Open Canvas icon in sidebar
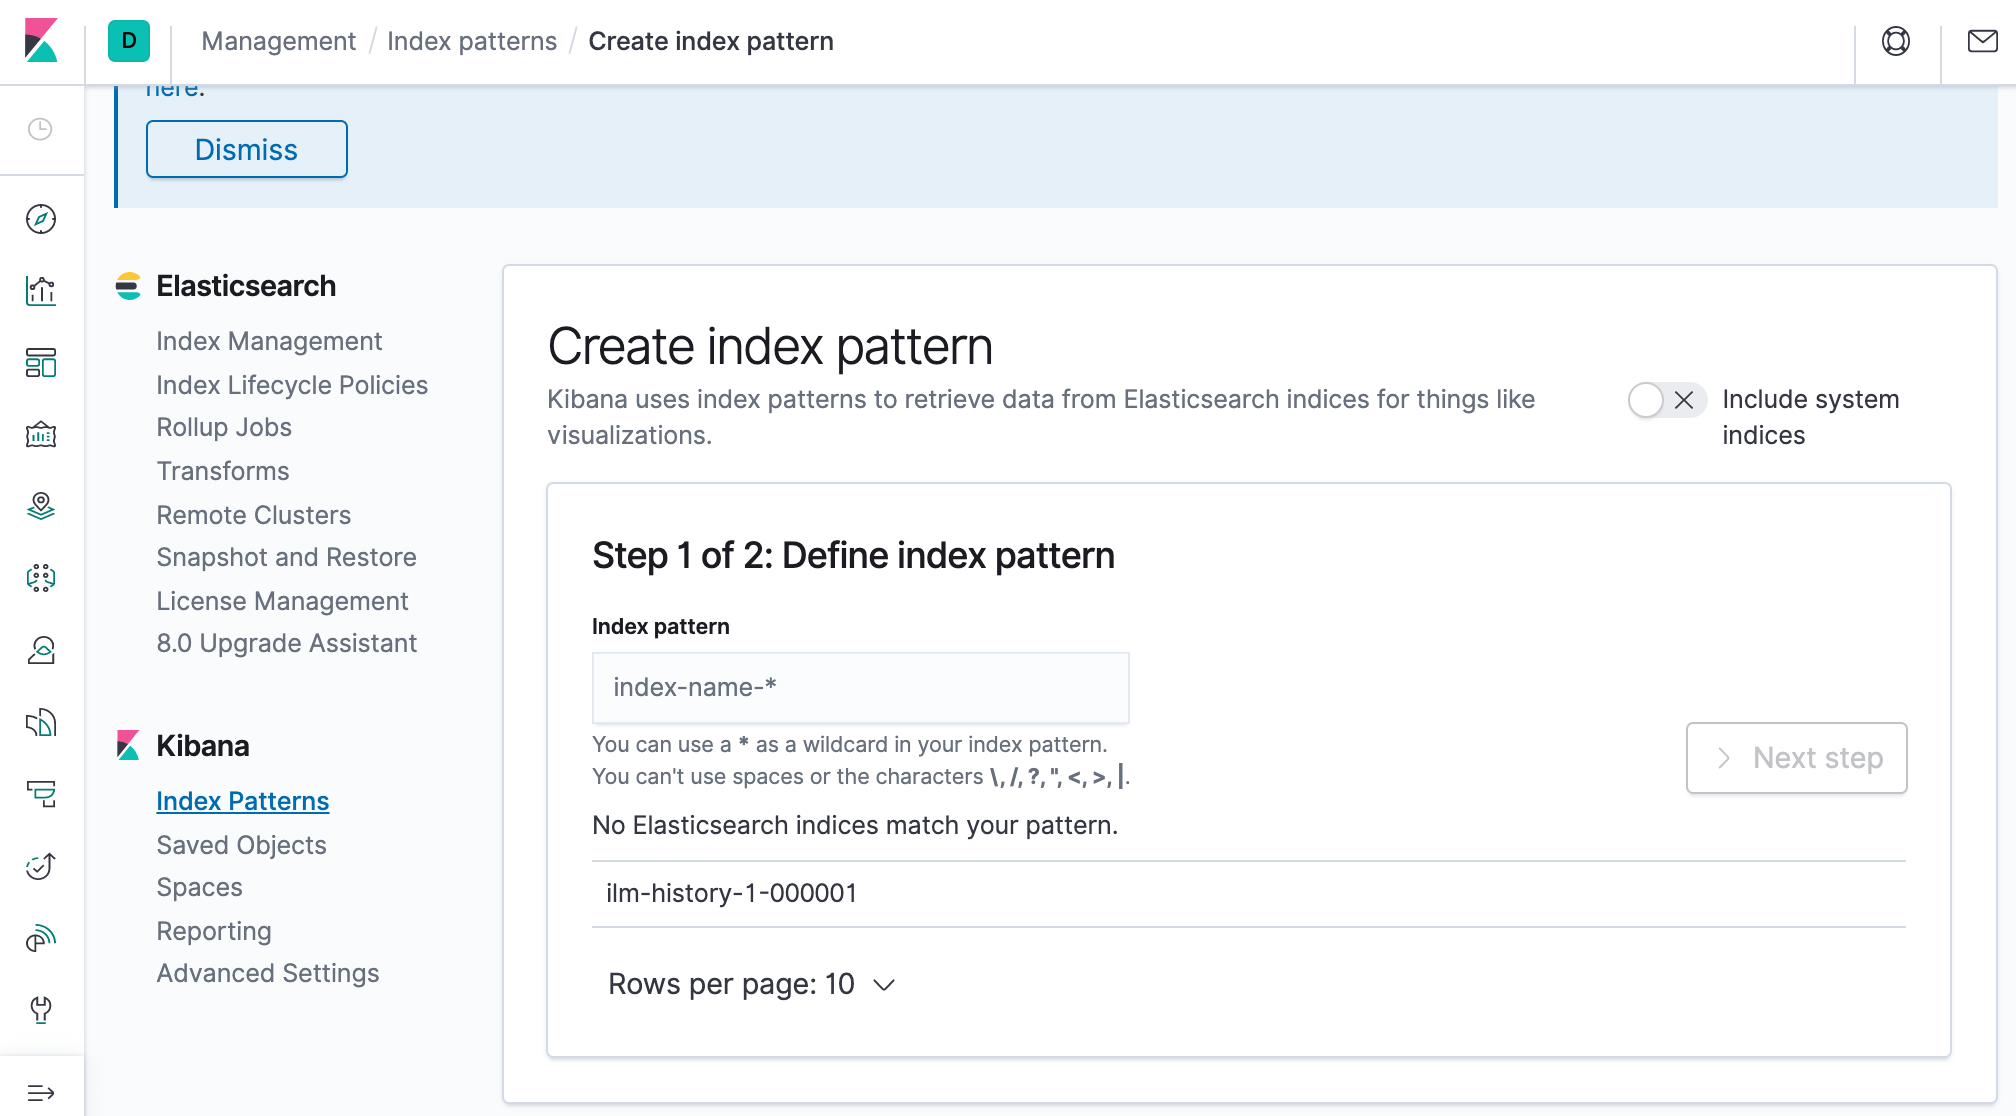 pos(41,435)
